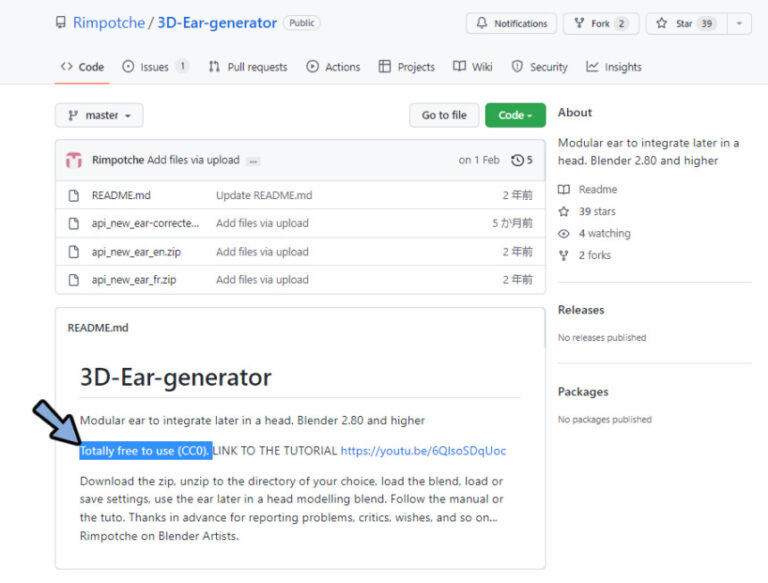Viewport: 768px width, 583px height.
Task: Open the 2 forks link
Action: pyautogui.click(x=595, y=255)
